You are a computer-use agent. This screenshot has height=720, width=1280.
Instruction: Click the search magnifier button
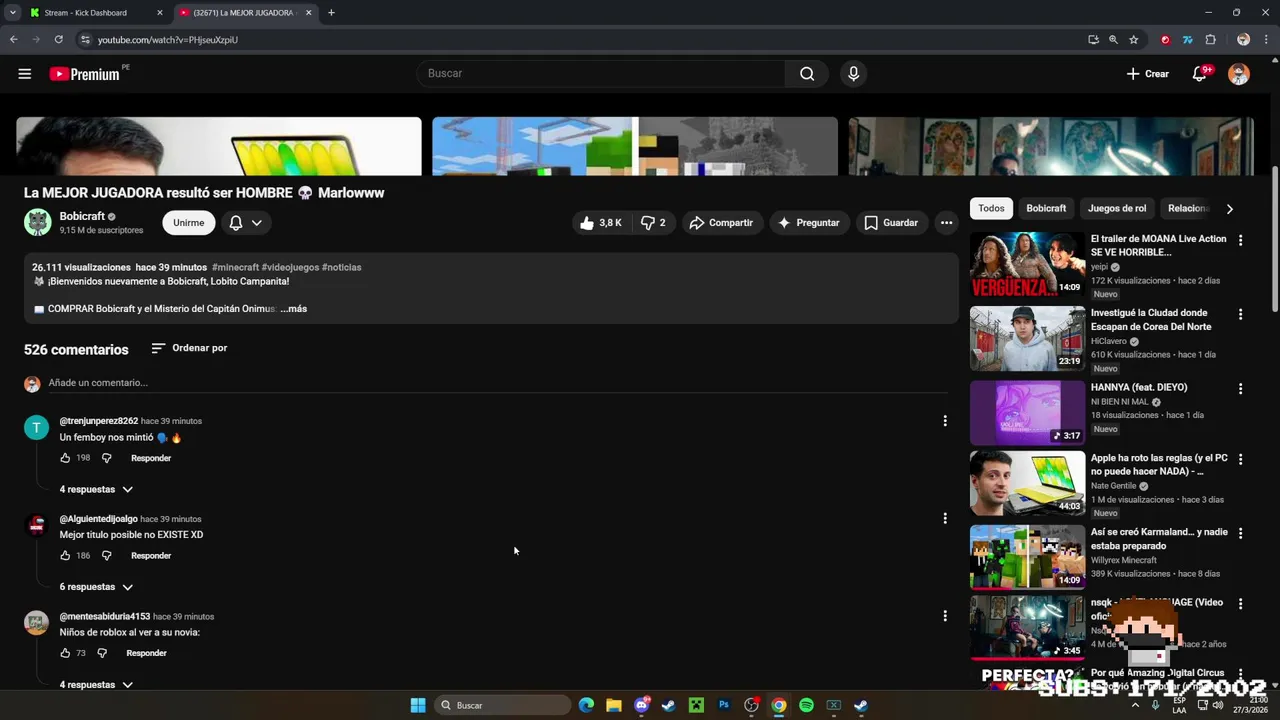(x=807, y=74)
